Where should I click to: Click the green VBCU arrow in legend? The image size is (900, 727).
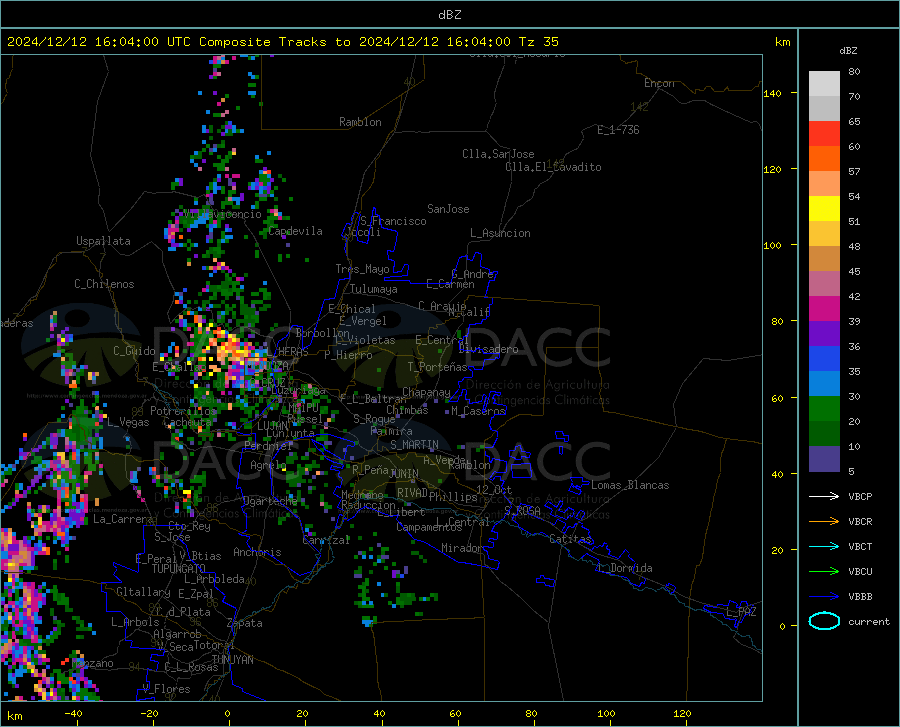pyautogui.click(x=824, y=571)
